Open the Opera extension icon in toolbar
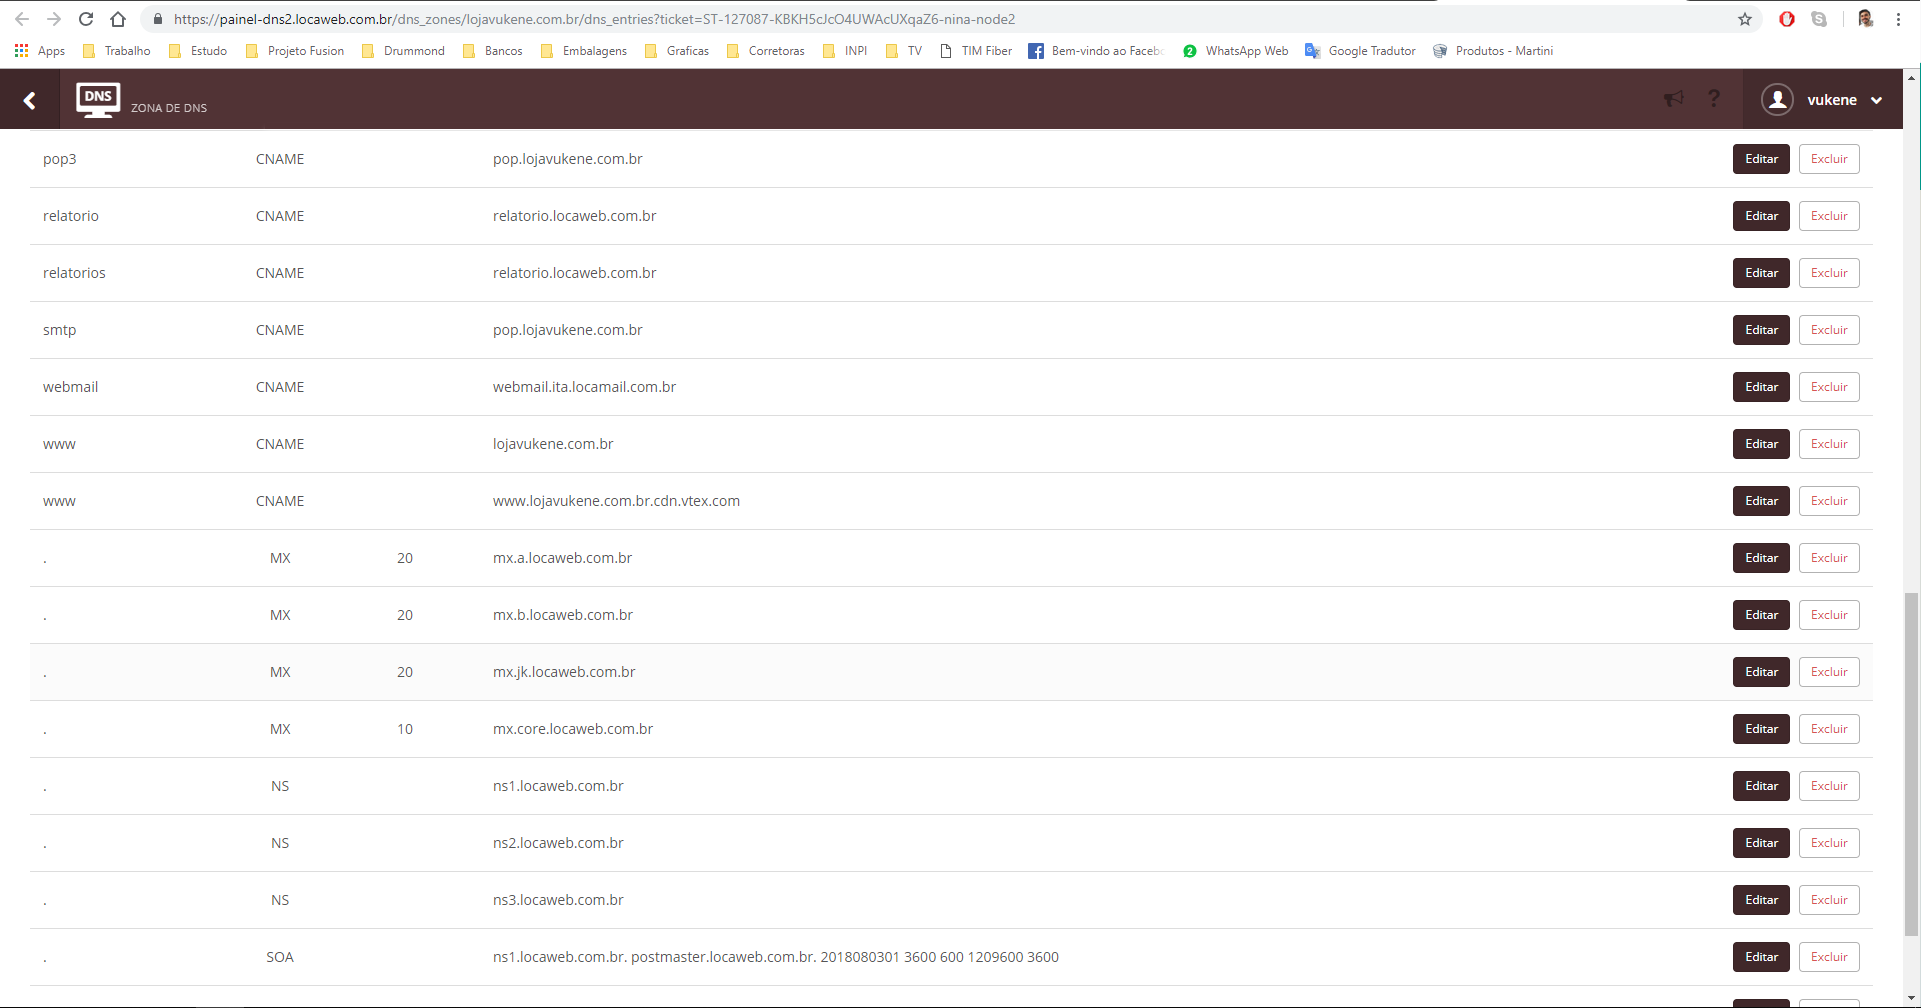The height and width of the screenshot is (1008, 1921). (x=1787, y=19)
